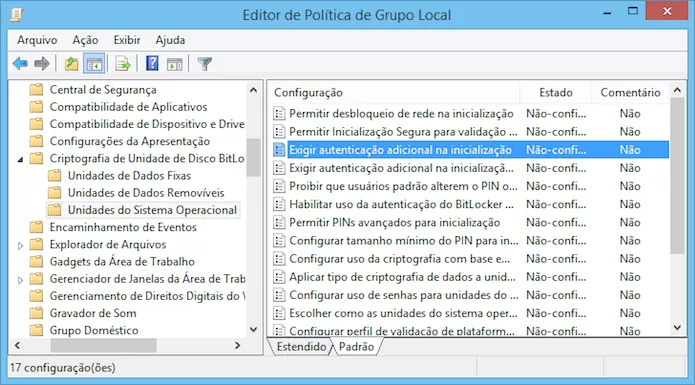This screenshot has width=695, height=385.
Task: Select Unidades de Dados Removíveis folder
Action: pos(146,193)
